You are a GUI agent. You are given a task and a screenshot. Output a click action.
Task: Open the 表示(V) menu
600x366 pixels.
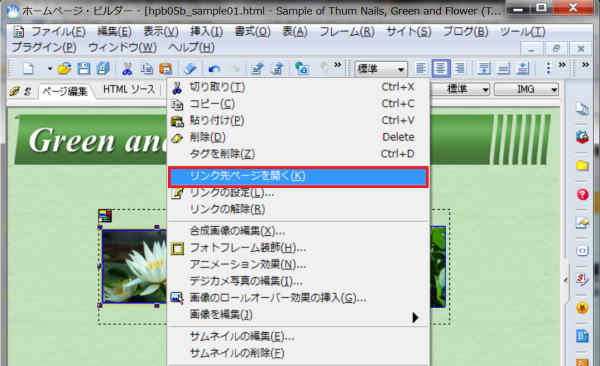(x=161, y=31)
